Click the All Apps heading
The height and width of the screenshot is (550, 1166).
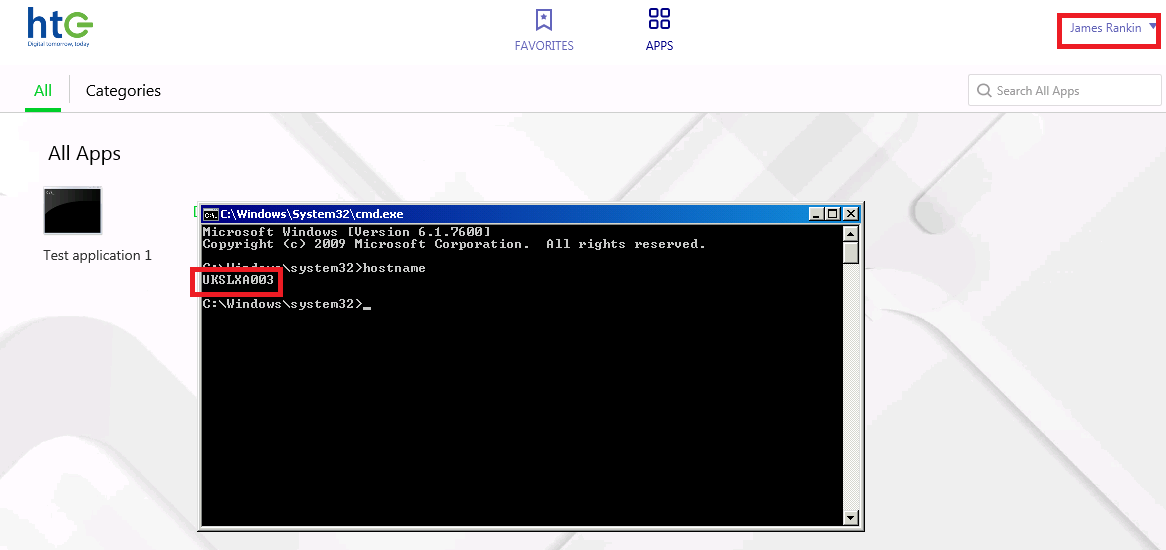[x=85, y=154]
